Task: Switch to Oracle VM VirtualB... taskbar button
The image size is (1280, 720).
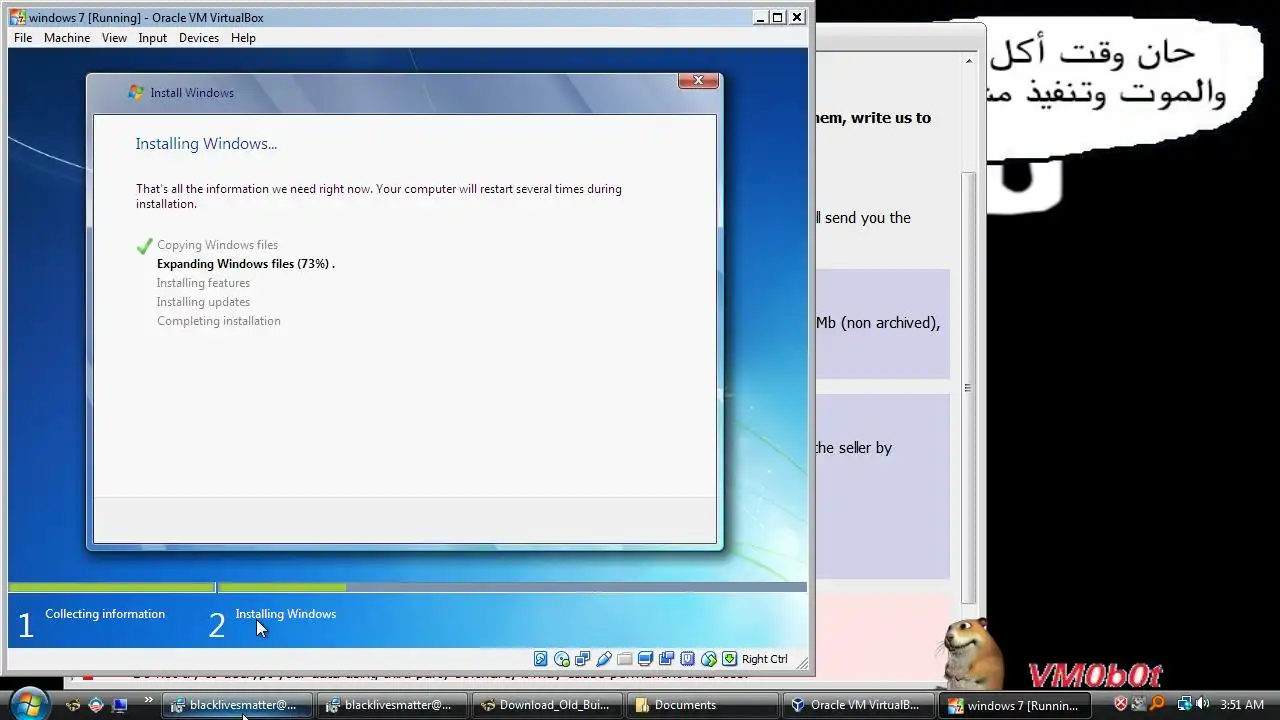Action: [x=858, y=705]
